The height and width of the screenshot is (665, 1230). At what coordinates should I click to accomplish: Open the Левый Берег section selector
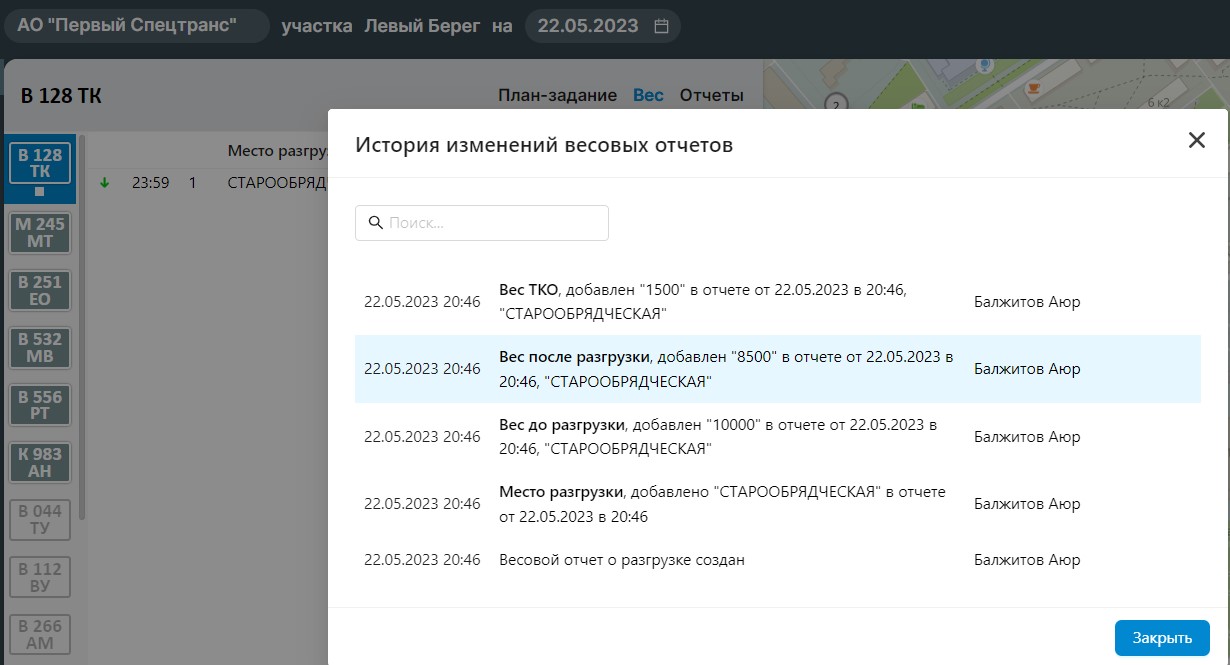click(x=422, y=26)
